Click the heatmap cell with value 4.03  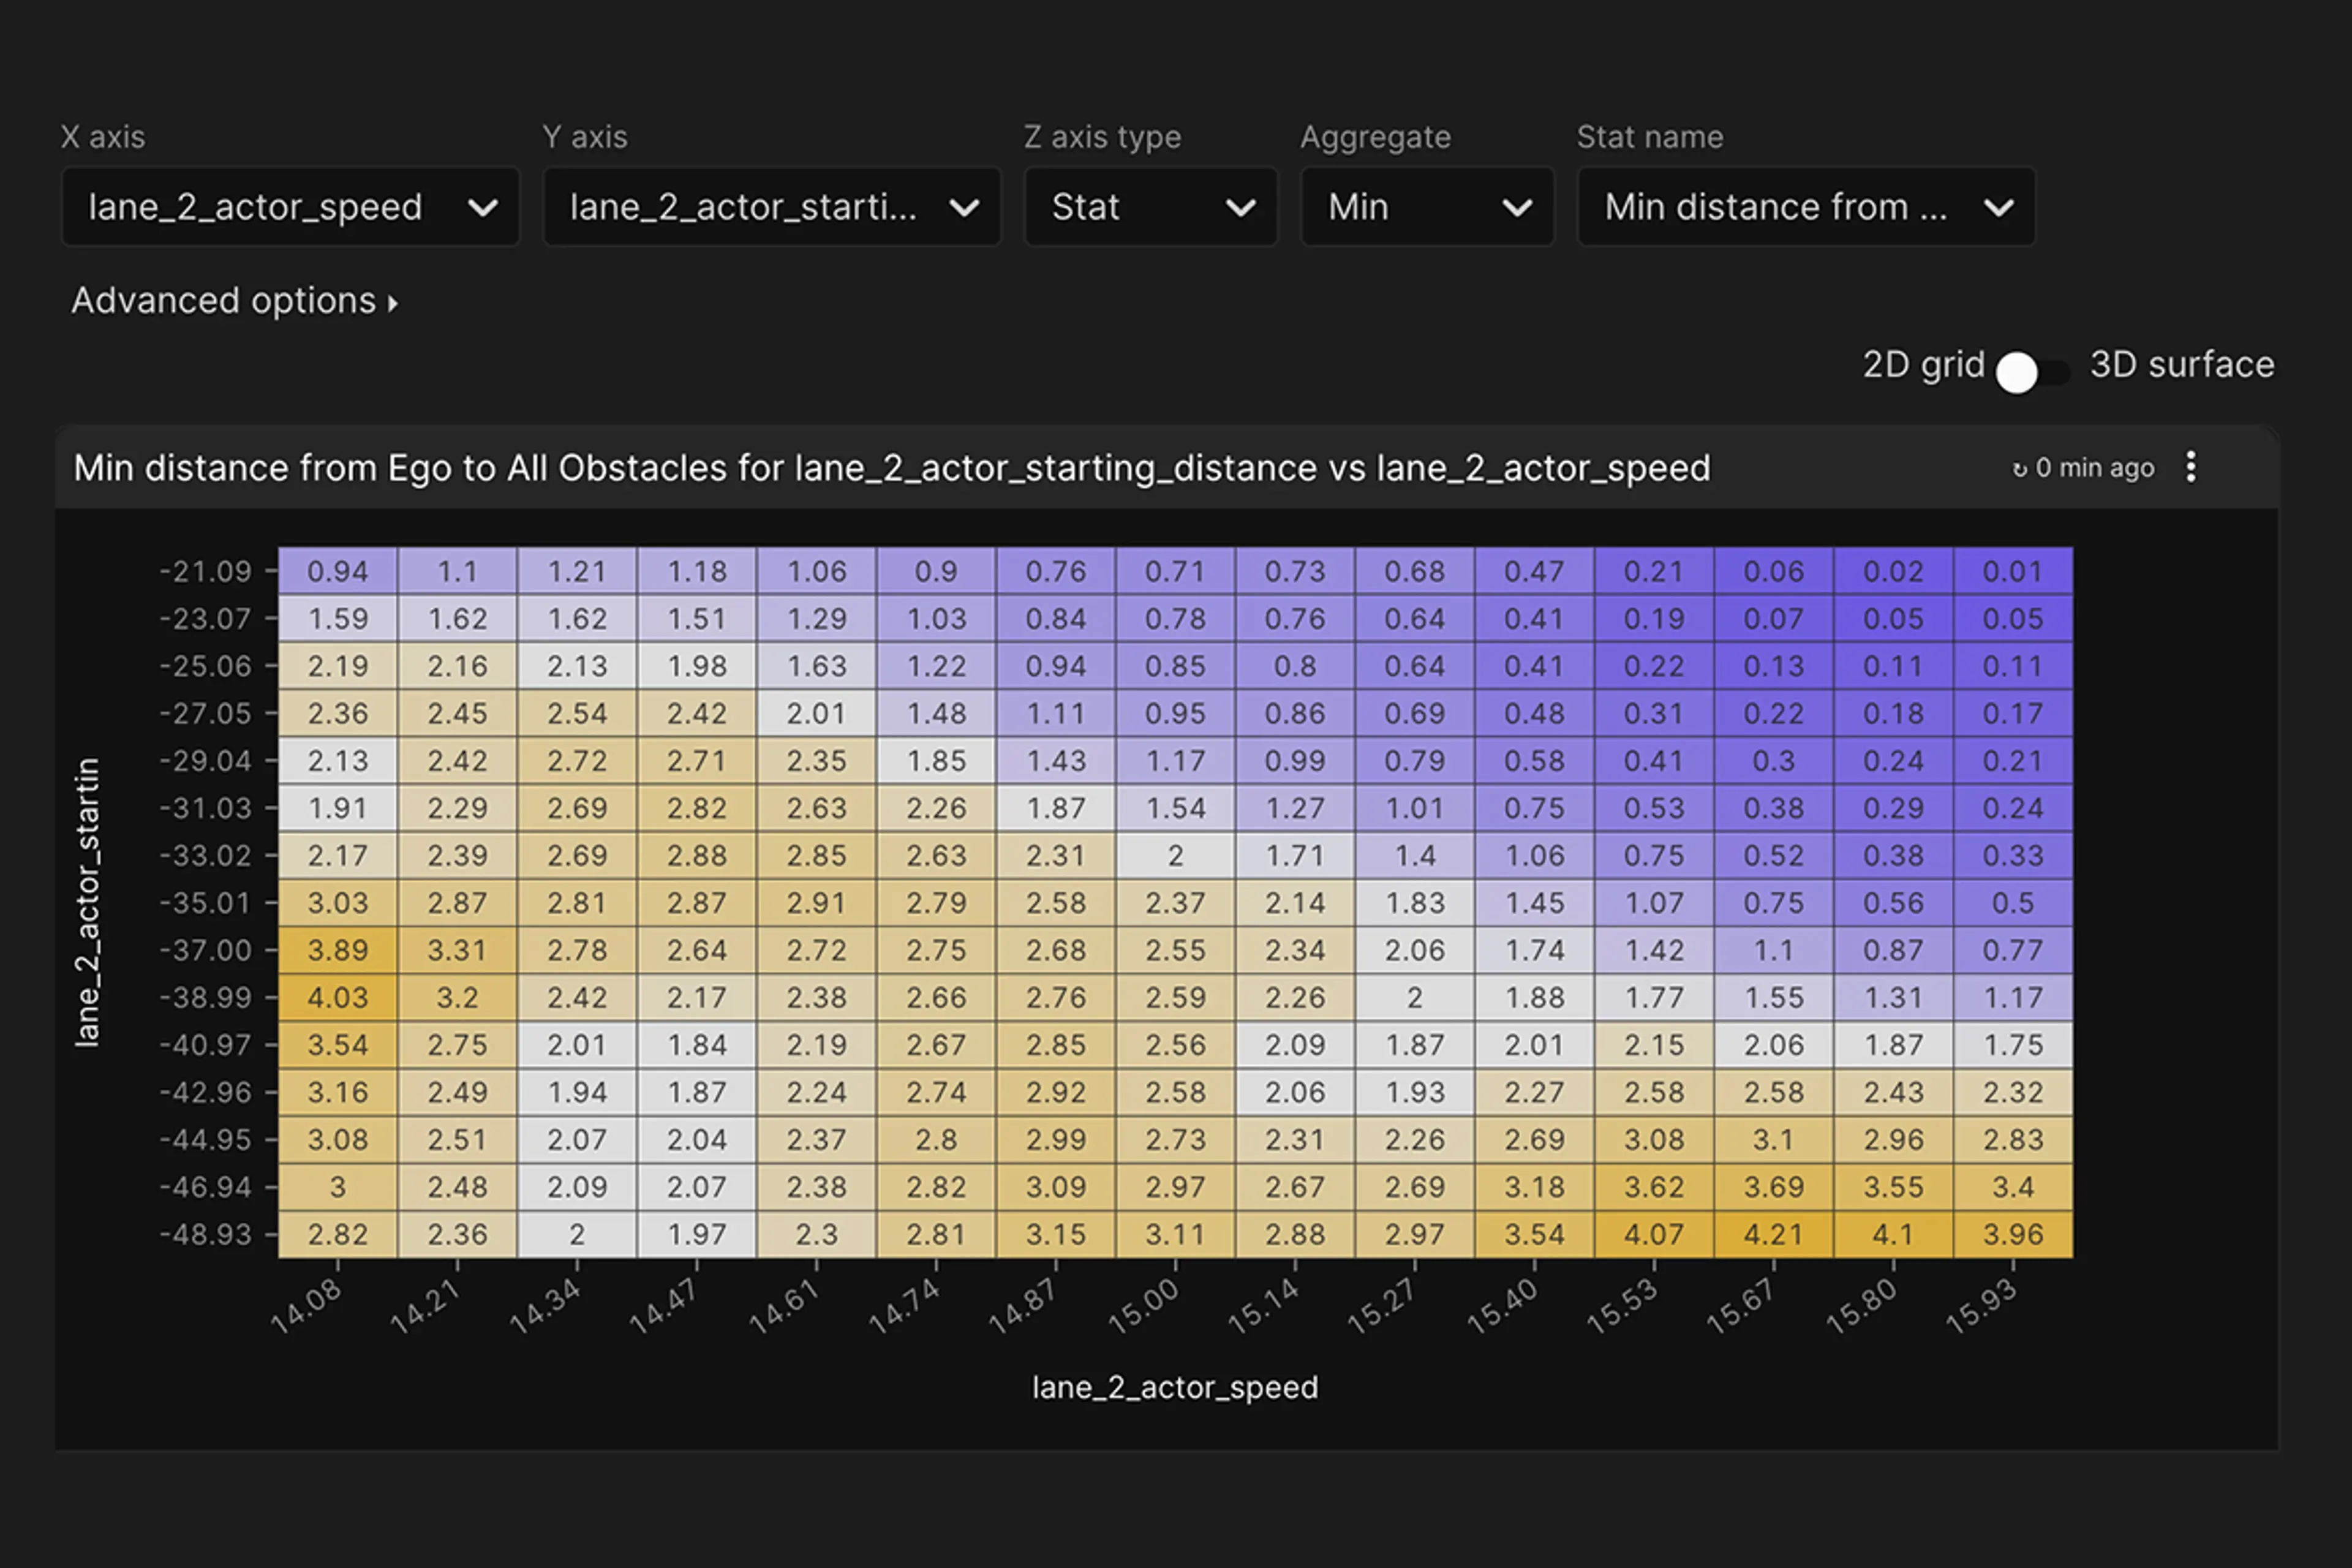(x=338, y=997)
